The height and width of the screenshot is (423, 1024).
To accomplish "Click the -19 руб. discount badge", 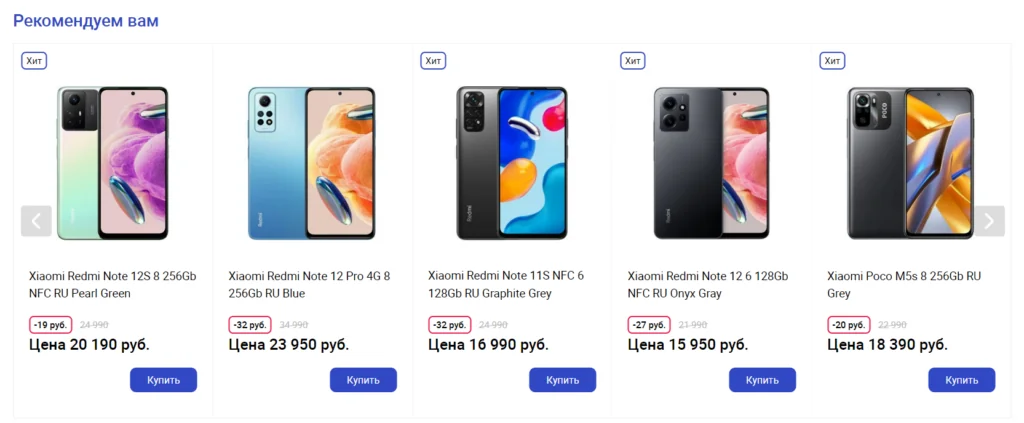I will tap(50, 324).
